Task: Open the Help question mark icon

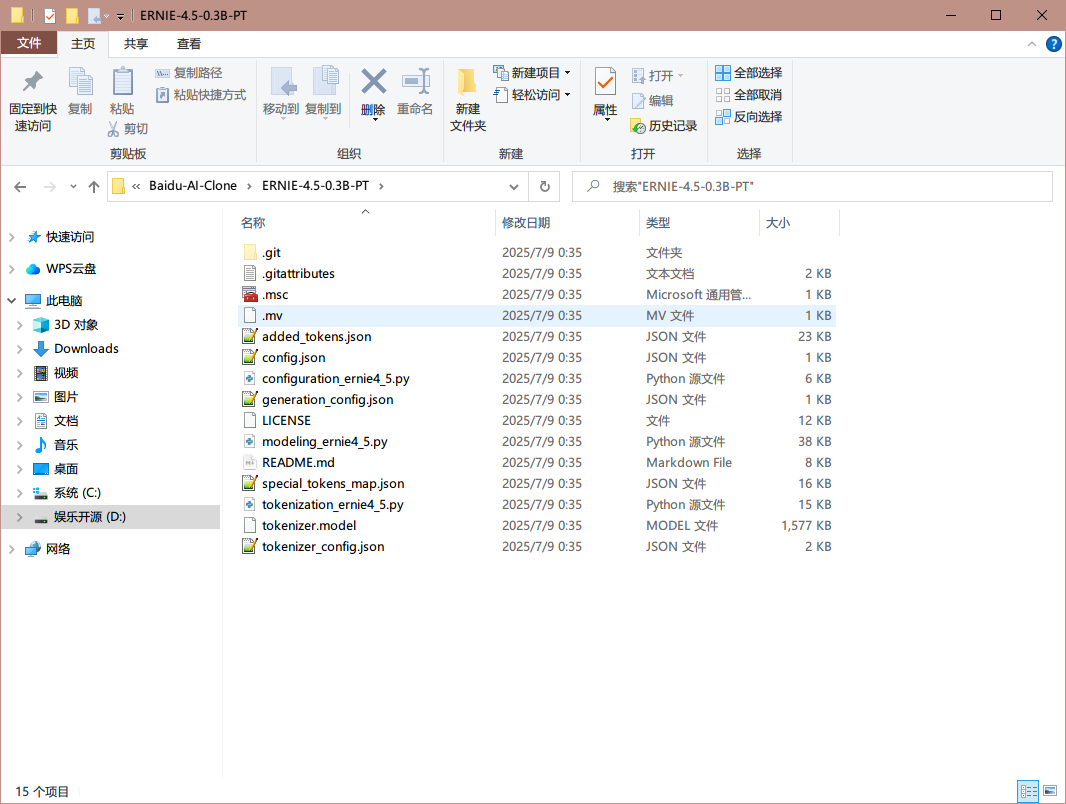Action: point(1053,44)
